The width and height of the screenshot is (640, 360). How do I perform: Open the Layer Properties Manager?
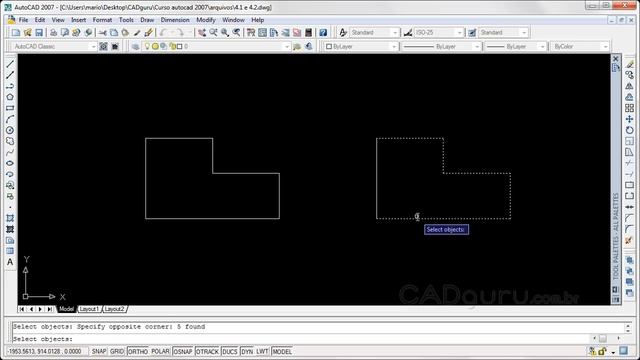(x=136, y=47)
